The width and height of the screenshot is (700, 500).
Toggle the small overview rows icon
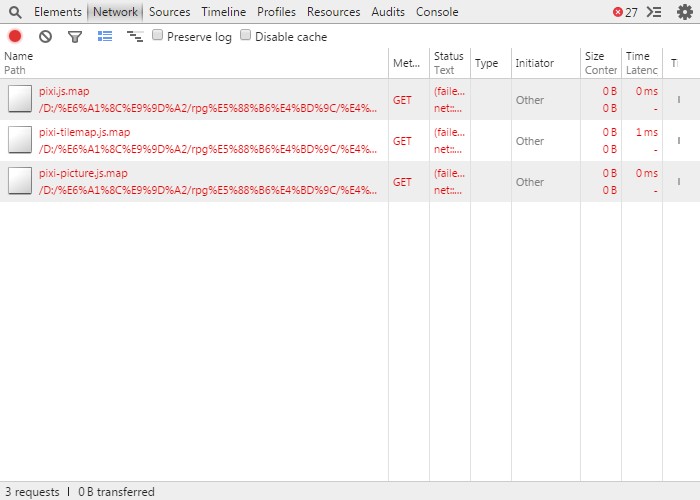[x=135, y=36]
